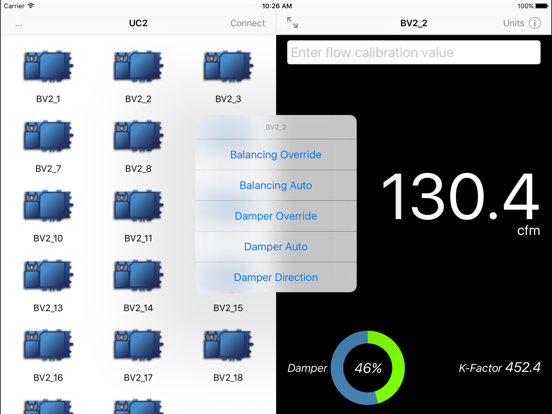
Task: Expand the detail view with the arrows icon
Action: coord(292,23)
